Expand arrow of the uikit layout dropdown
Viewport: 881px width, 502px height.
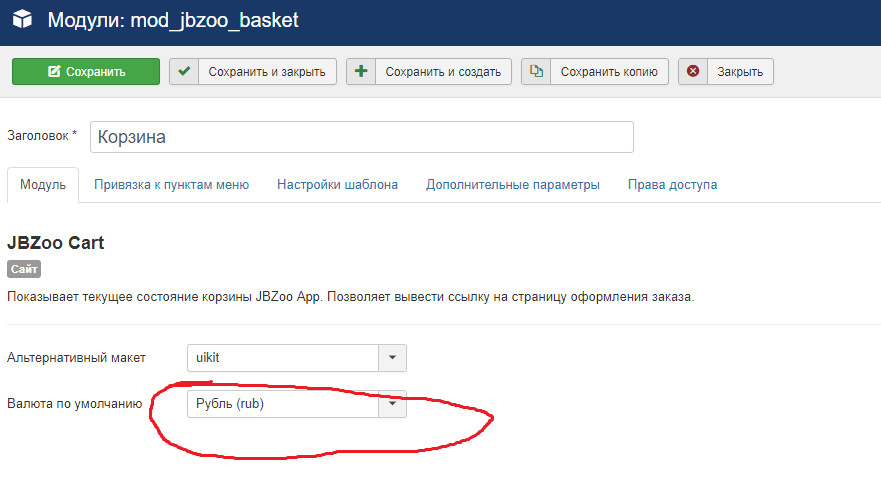392,358
